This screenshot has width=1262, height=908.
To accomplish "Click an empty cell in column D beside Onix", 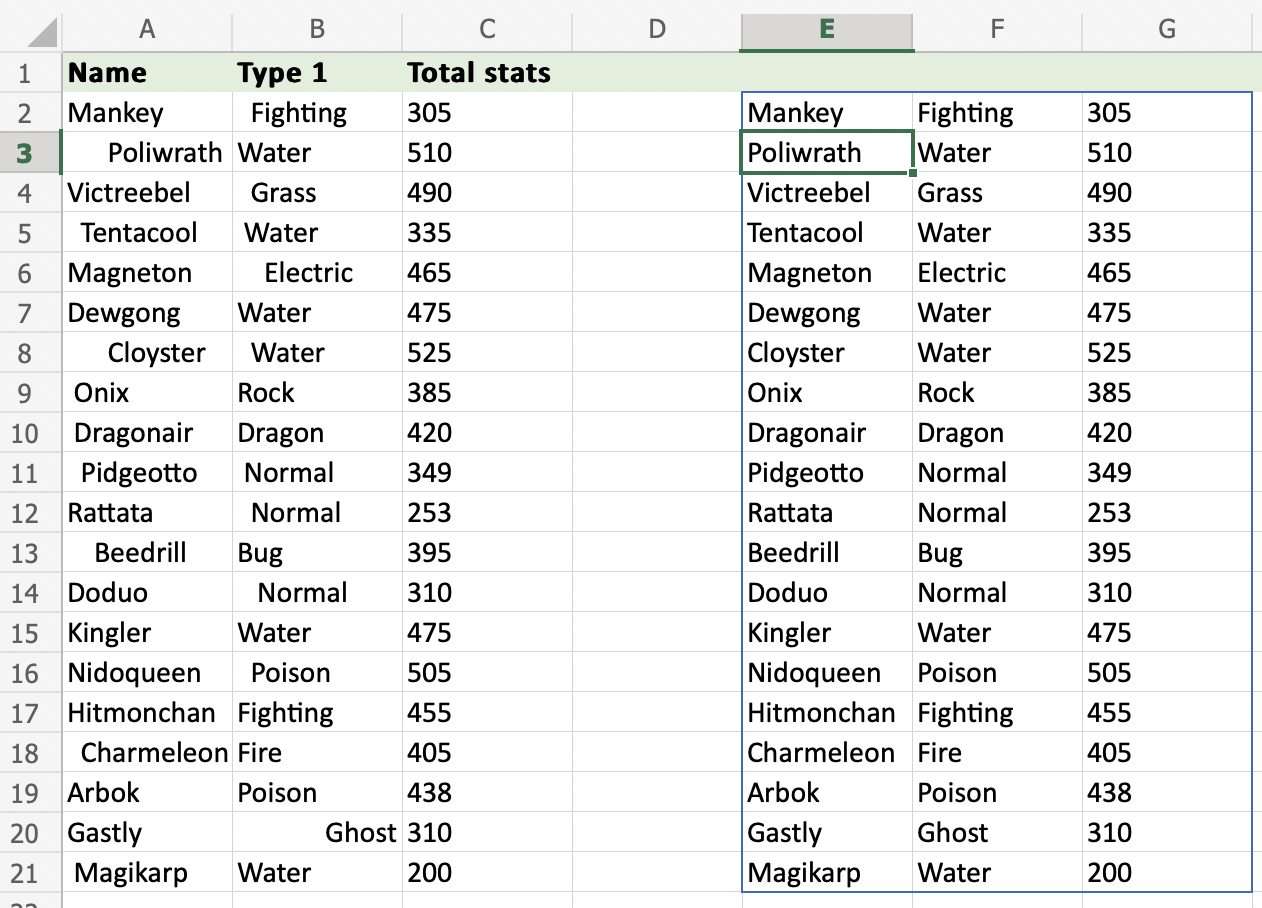I will pyautogui.click(x=657, y=392).
